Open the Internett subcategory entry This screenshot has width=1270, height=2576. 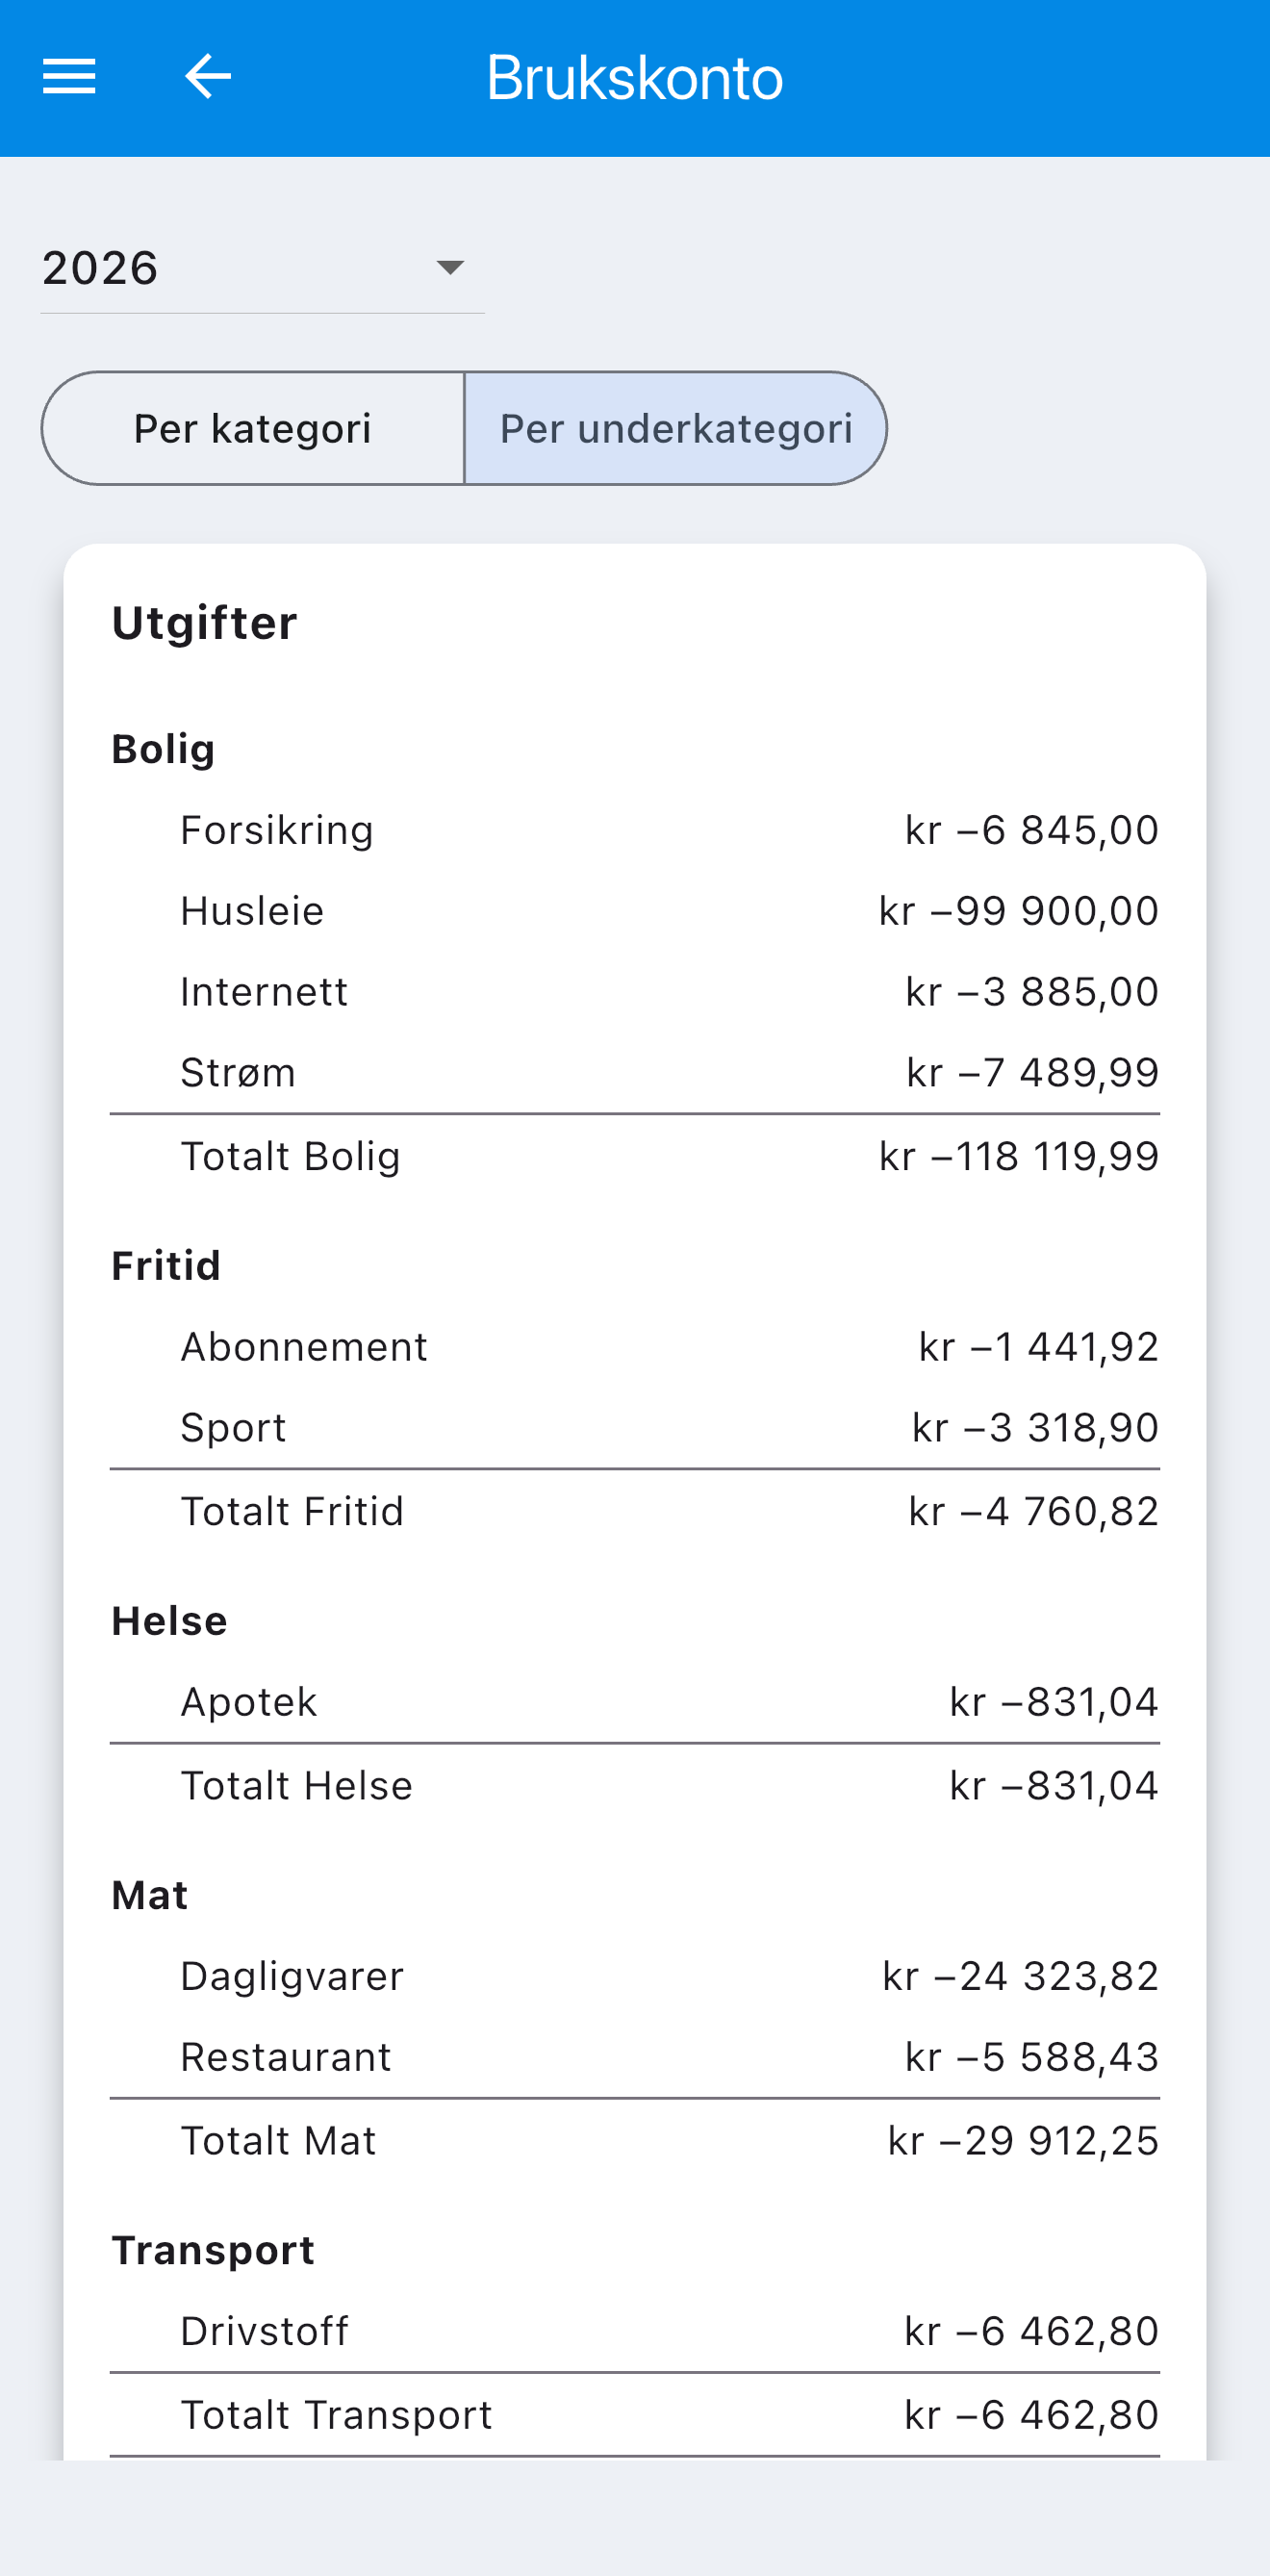635,992
